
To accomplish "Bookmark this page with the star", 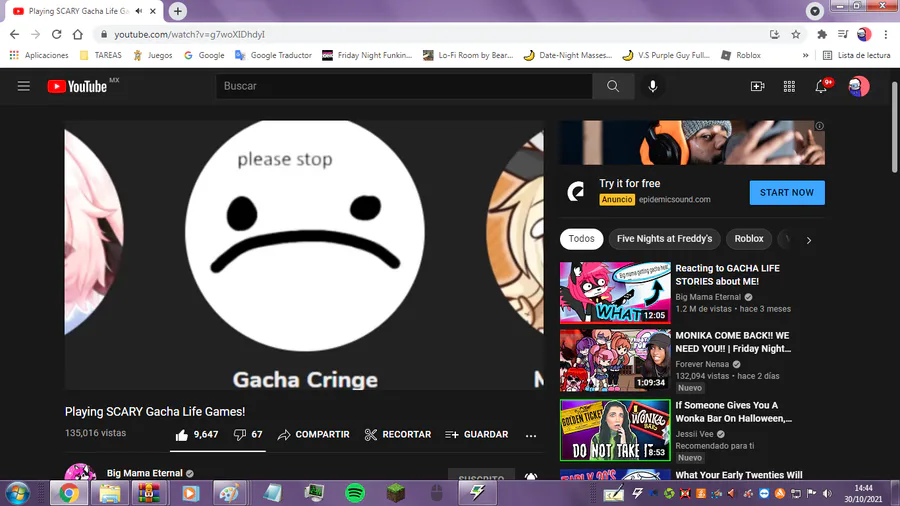I will pyautogui.click(x=796, y=34).
